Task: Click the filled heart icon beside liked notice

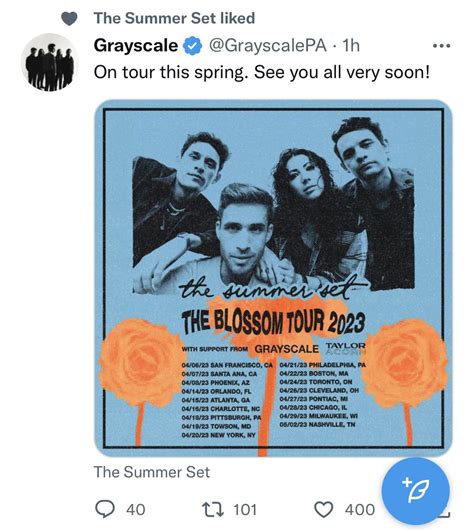Action: point(69,19)
